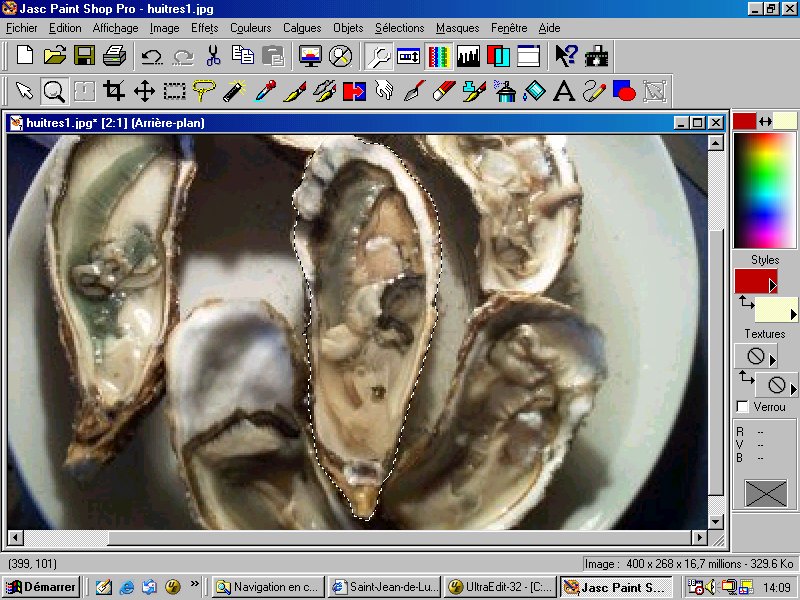
Task: Open the Couleurs menu
Action: point(251,28)
